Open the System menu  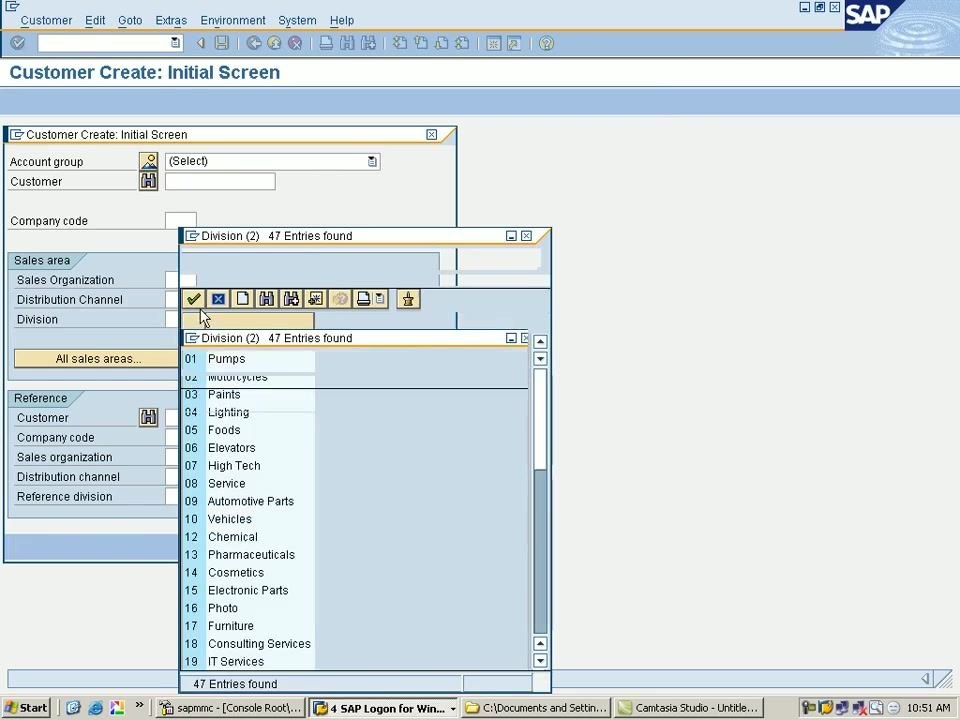(x=297, y=20)
